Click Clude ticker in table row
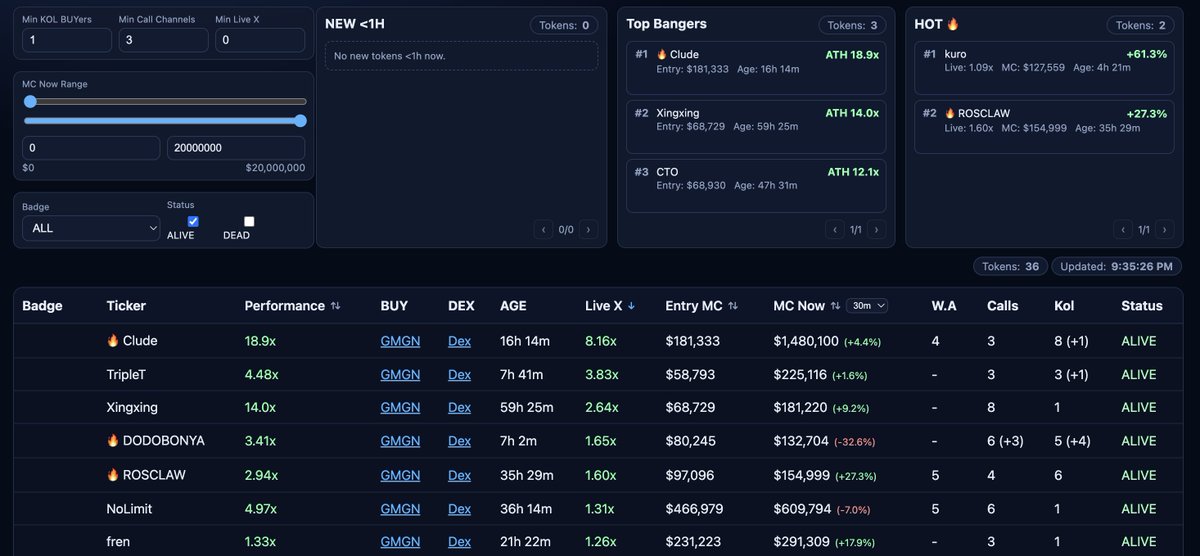1200x556 pixels. [x=132, y=341]
